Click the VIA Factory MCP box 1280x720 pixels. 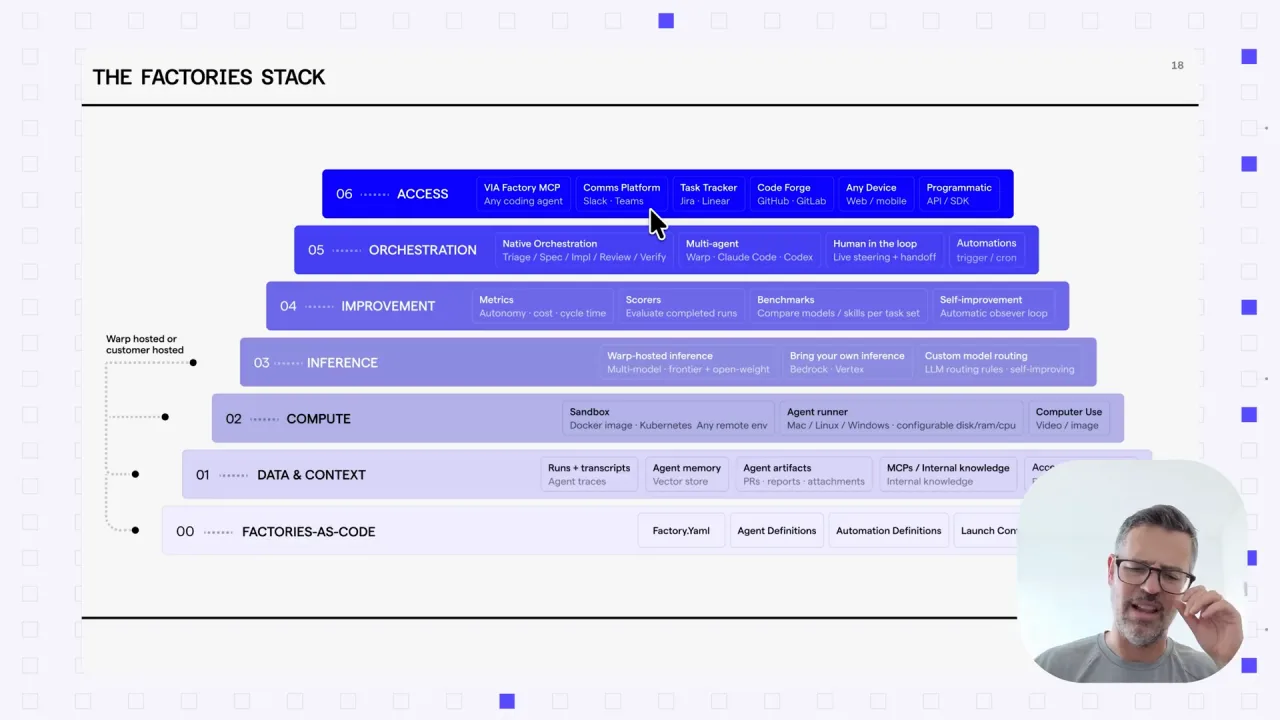point(523,194)
